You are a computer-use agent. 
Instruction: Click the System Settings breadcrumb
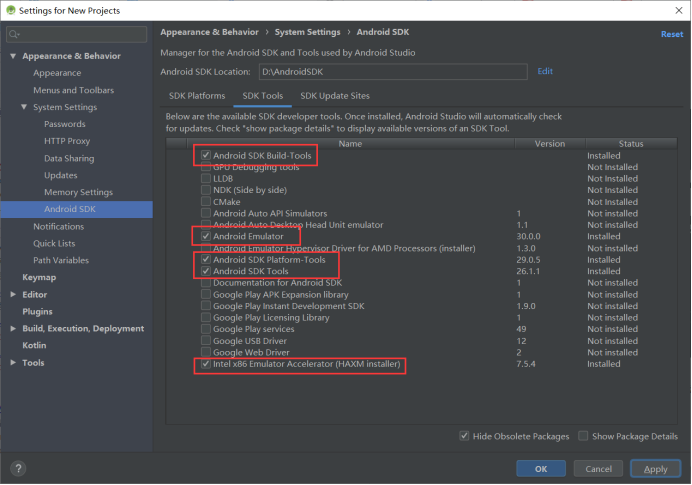(x=307, y=32)
